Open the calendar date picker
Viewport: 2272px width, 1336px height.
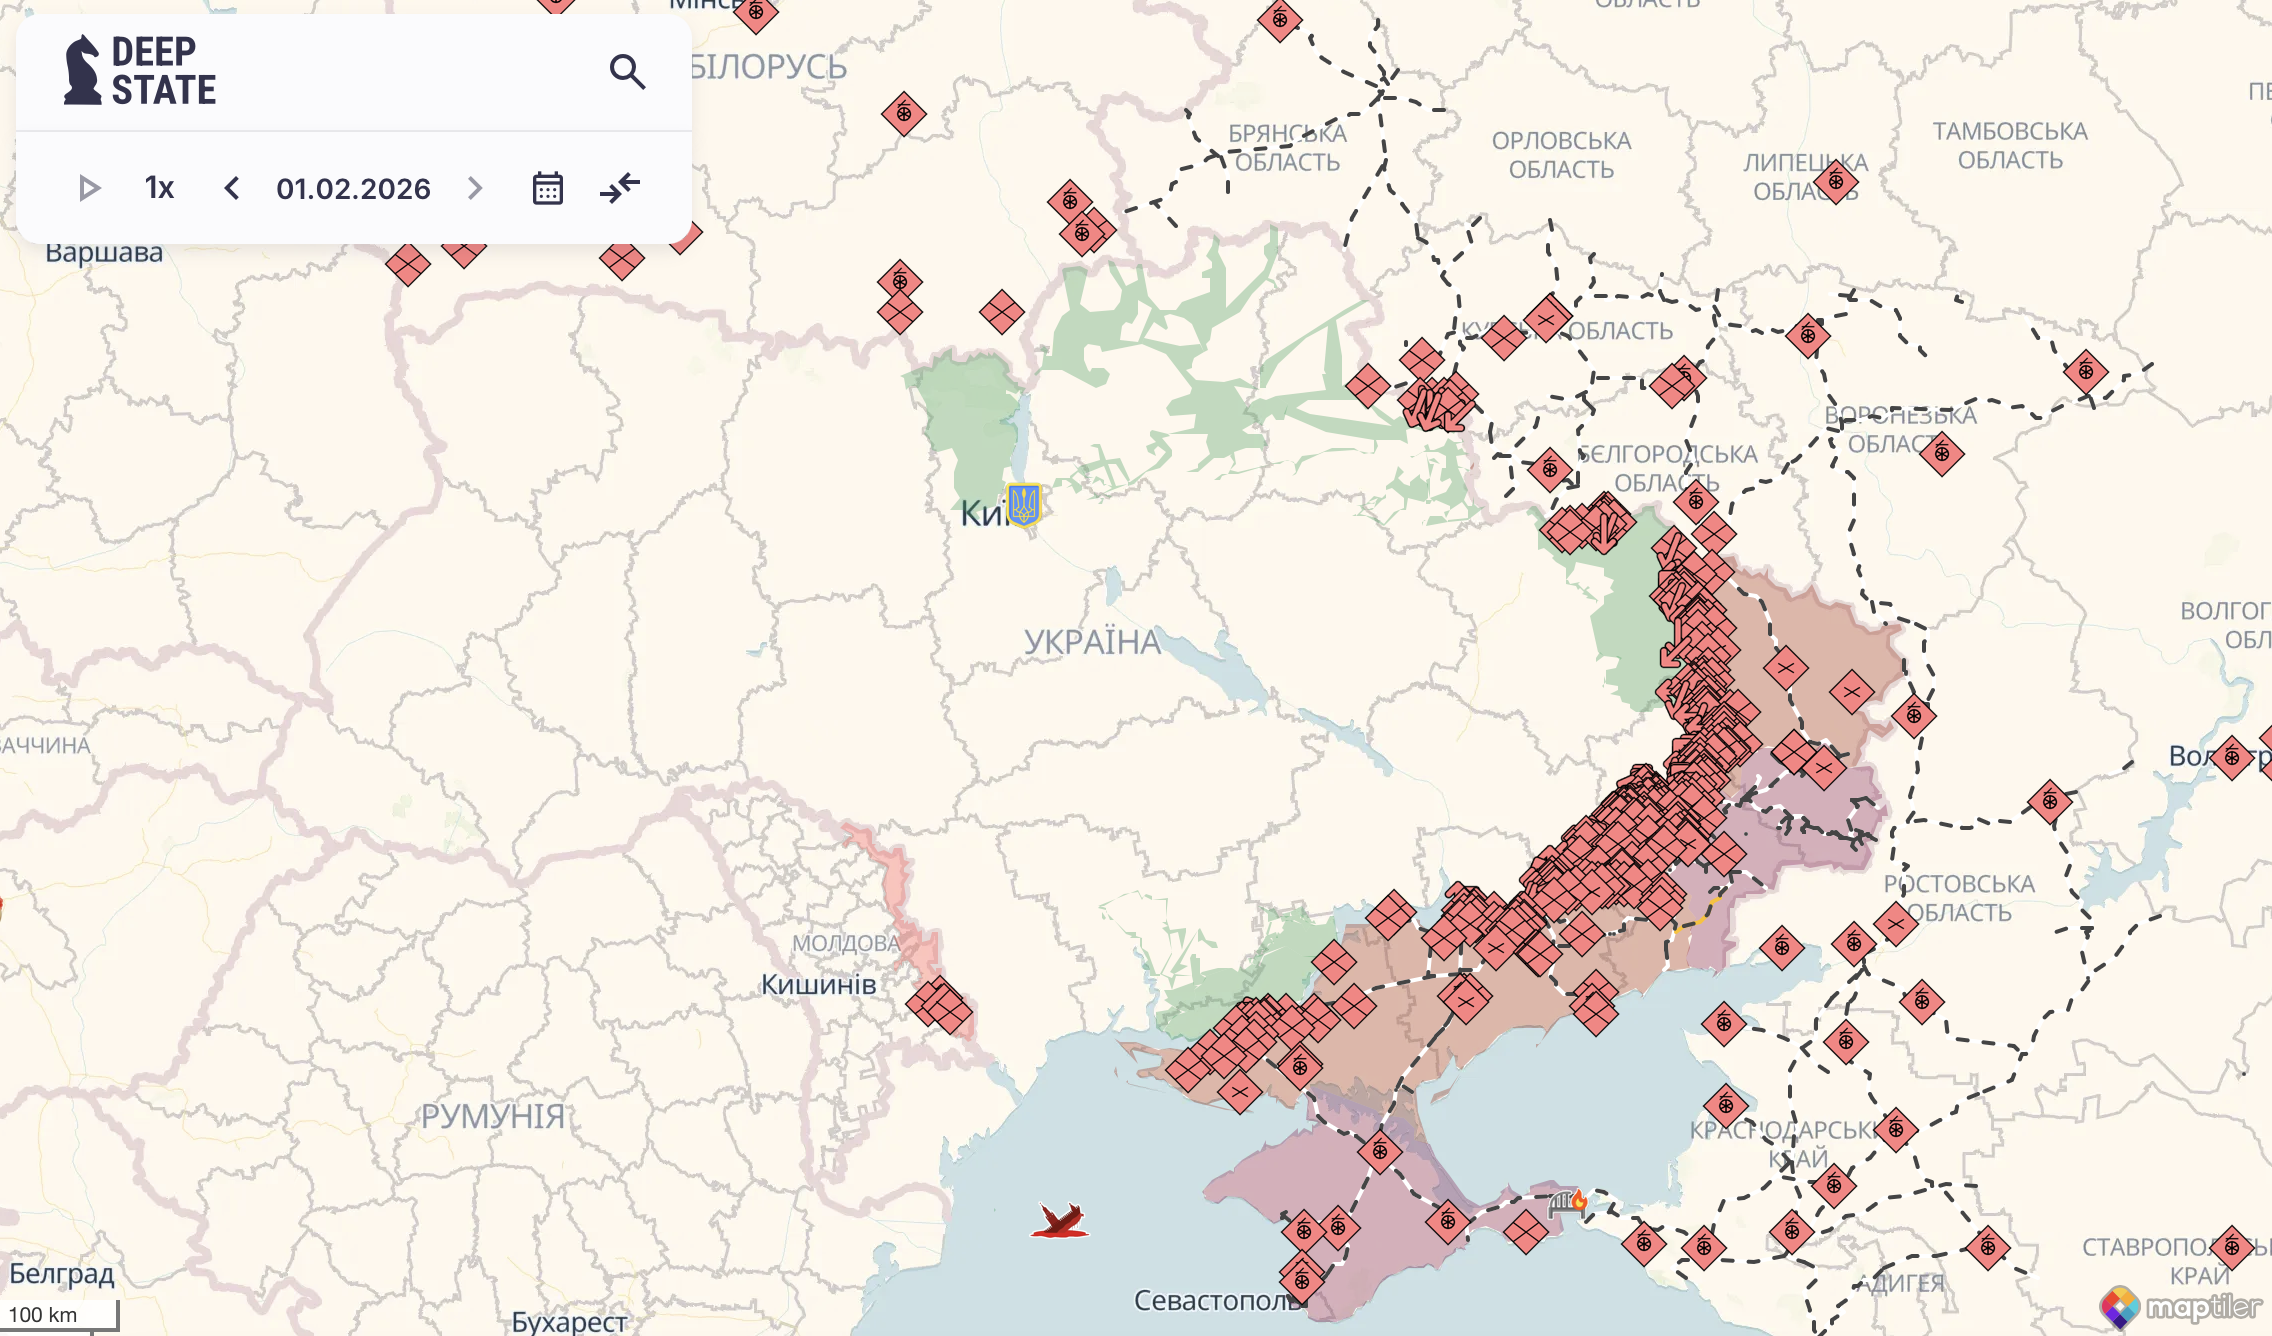pyautogui.click(x=547, y=188)
